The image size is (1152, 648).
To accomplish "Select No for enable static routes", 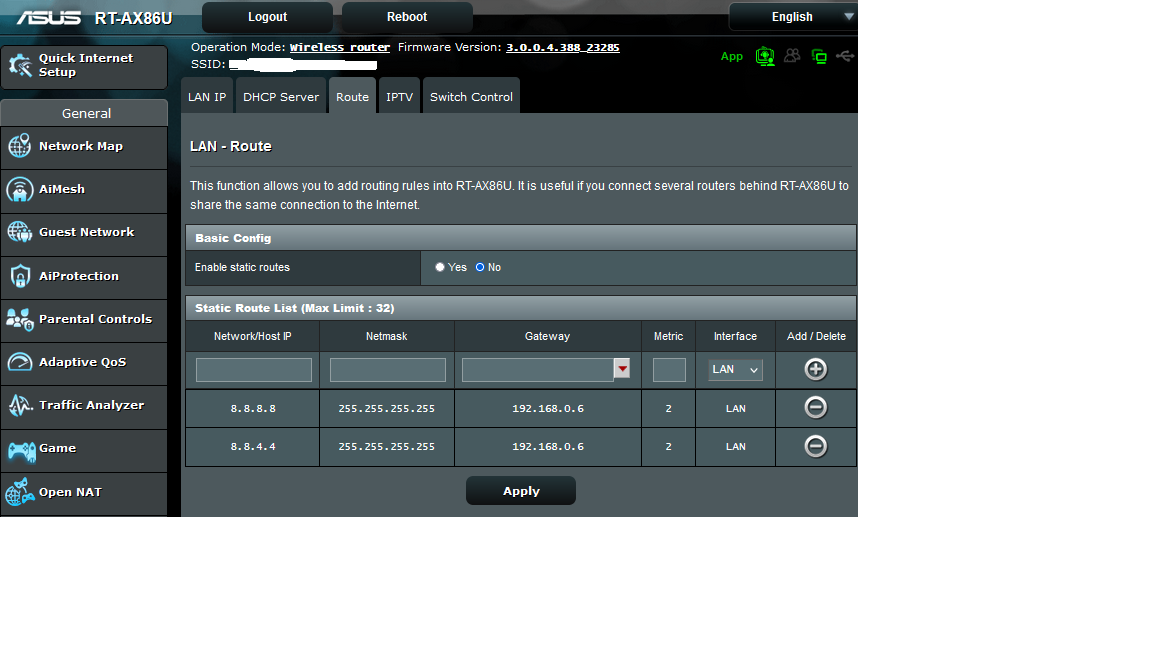I will click(480, 268).
